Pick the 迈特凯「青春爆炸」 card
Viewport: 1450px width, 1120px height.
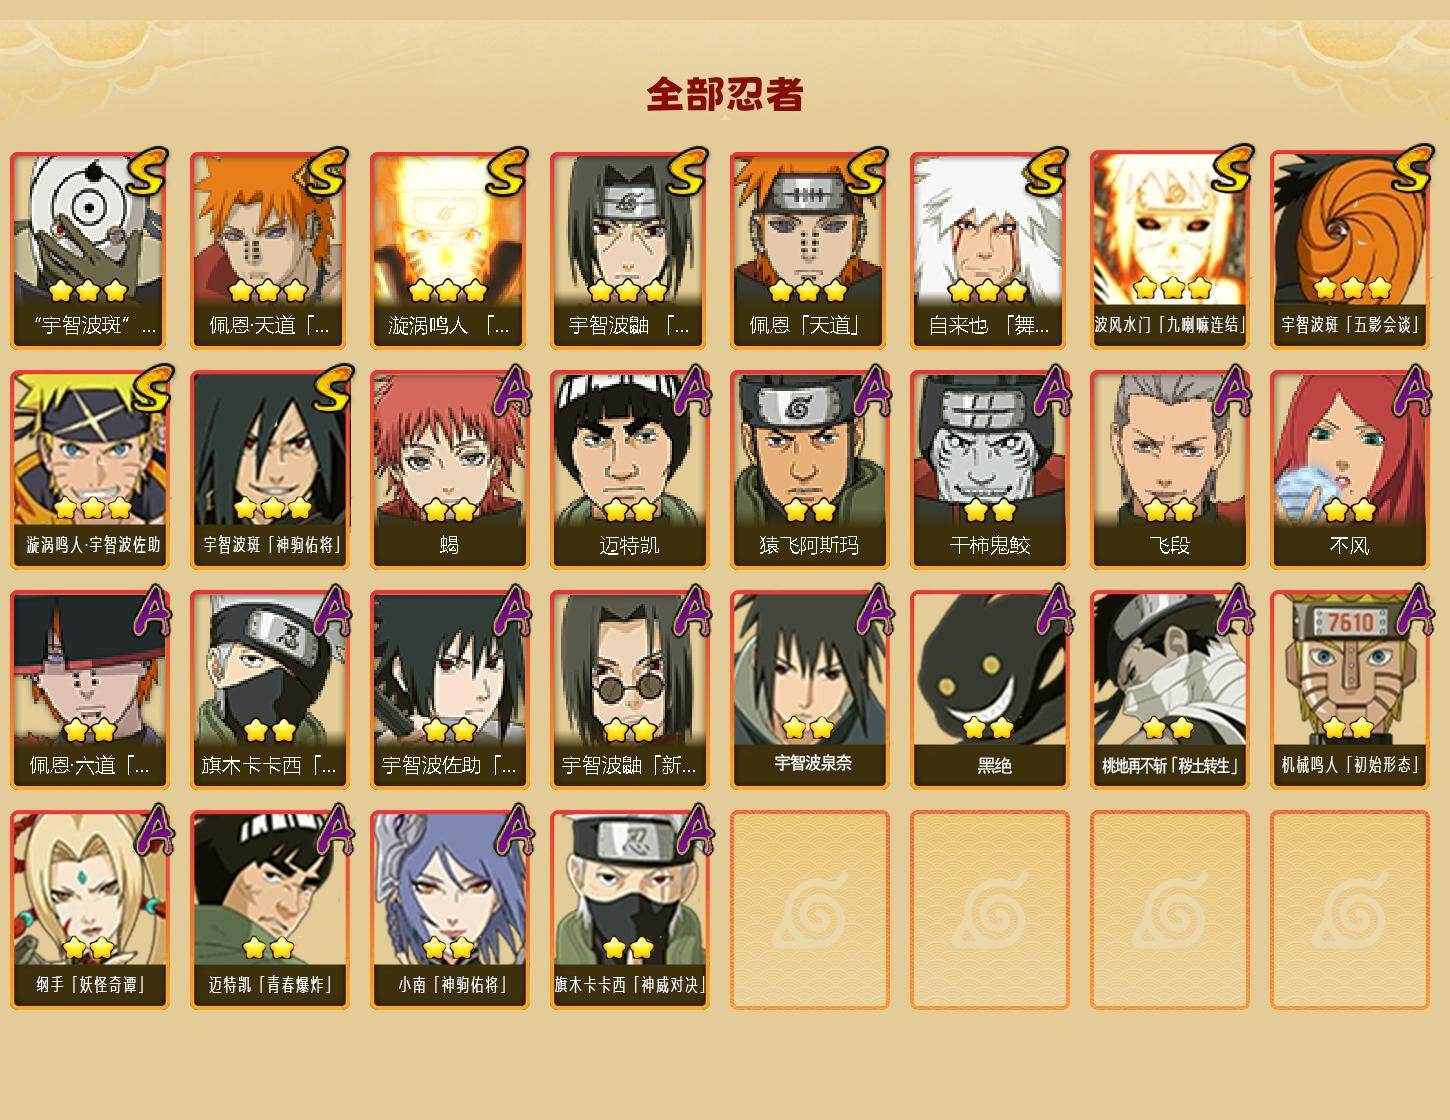(x=269, y=910)
